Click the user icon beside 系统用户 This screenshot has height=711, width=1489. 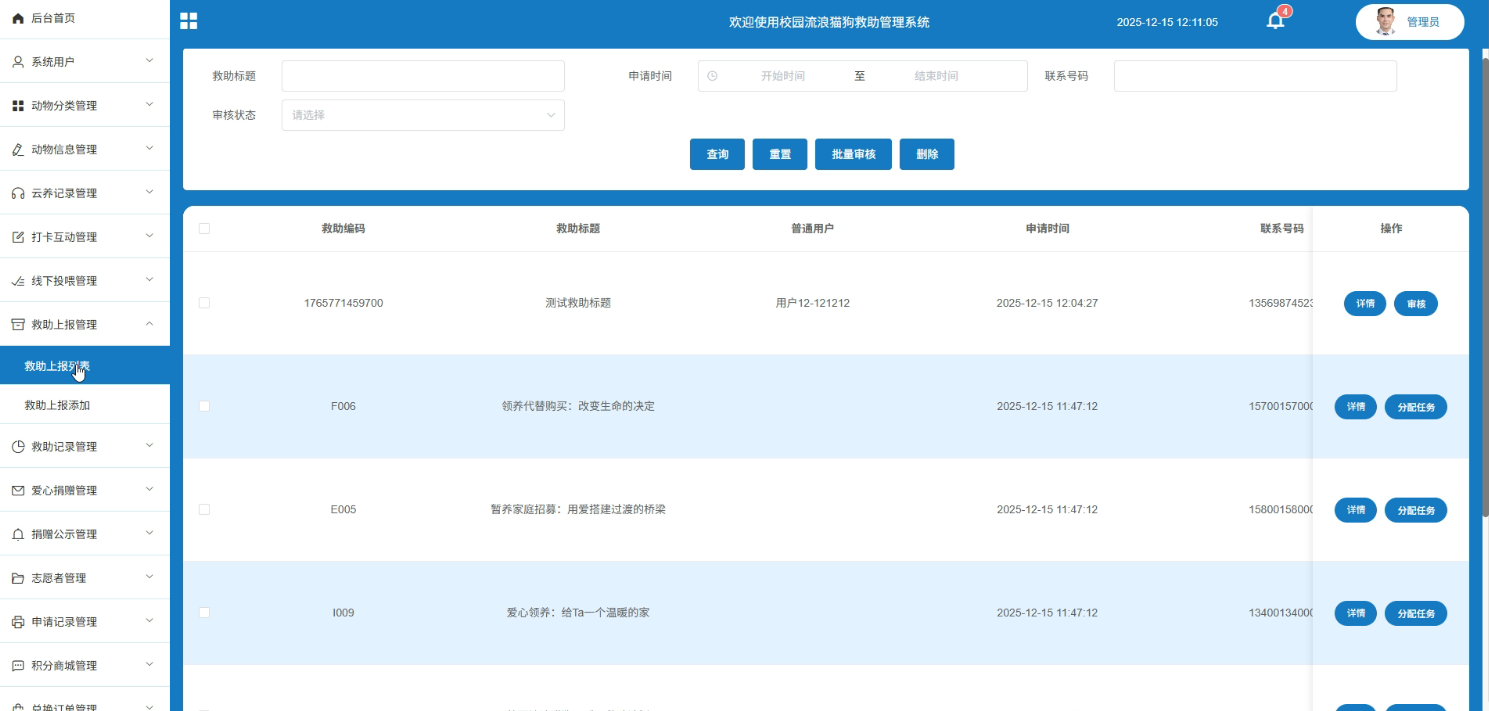click(x=17, y=62)
